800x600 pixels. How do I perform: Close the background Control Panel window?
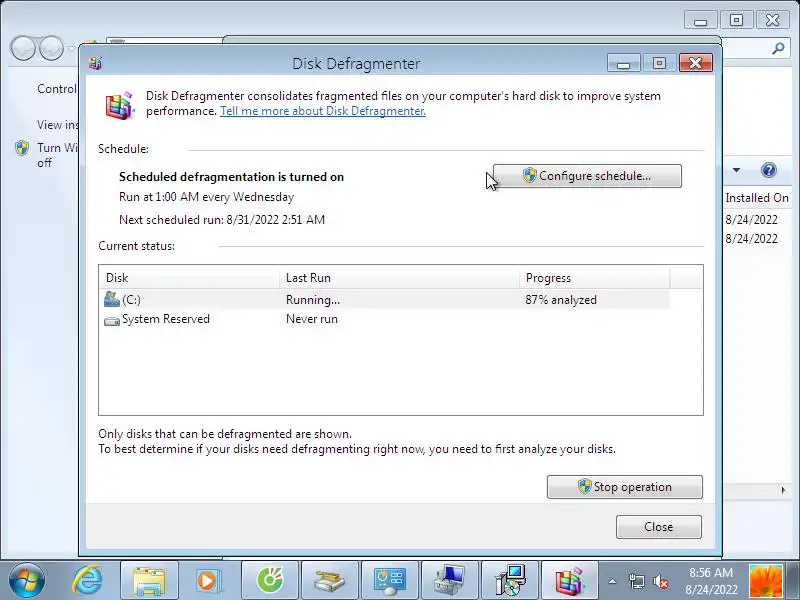pyautogui.click(x=772, y=20)
